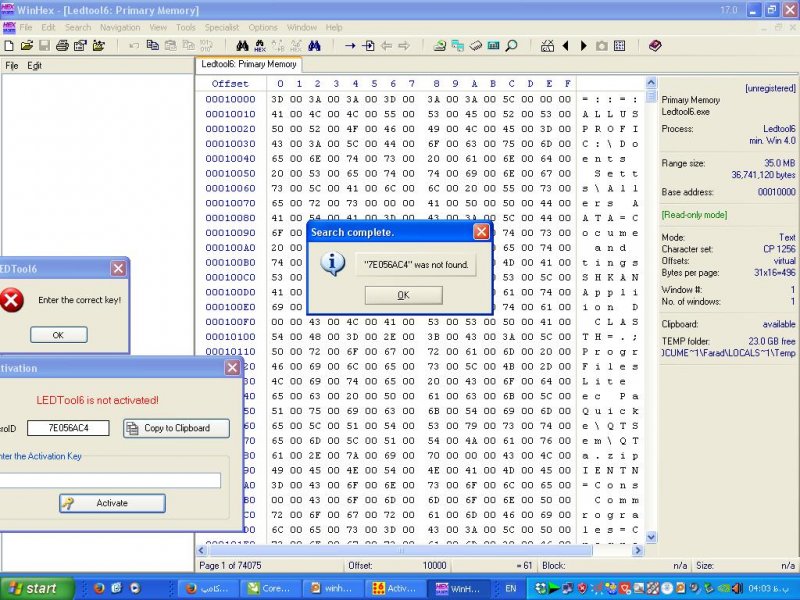The width and height of the screenshot is (800, 600).
Task: Click the Activate button
Action: (112, 503)
